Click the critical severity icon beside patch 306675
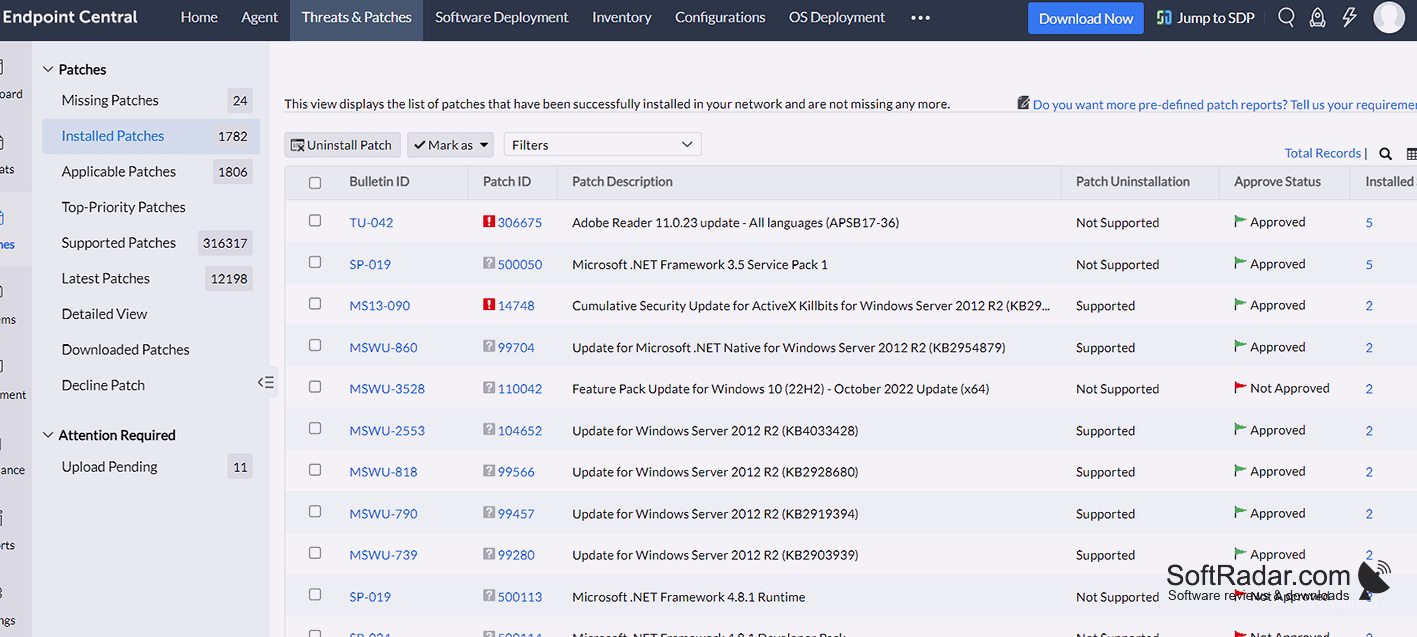The image size is (1417, 637). pyautogui.click(x=489, y=222)
